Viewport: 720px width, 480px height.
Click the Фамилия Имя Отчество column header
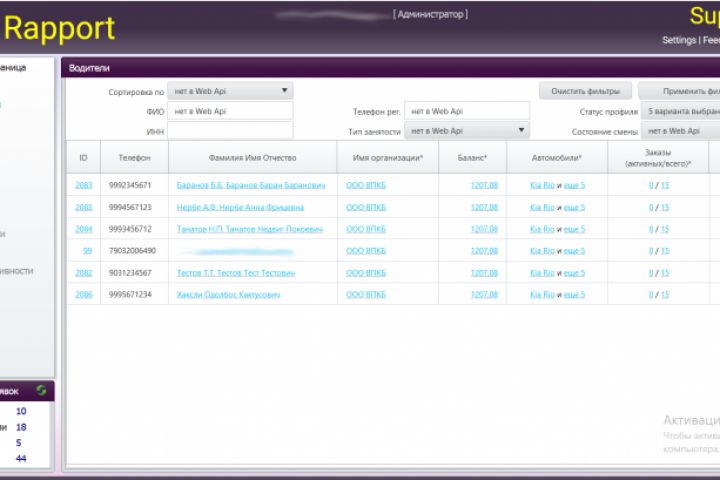(253, 158)
